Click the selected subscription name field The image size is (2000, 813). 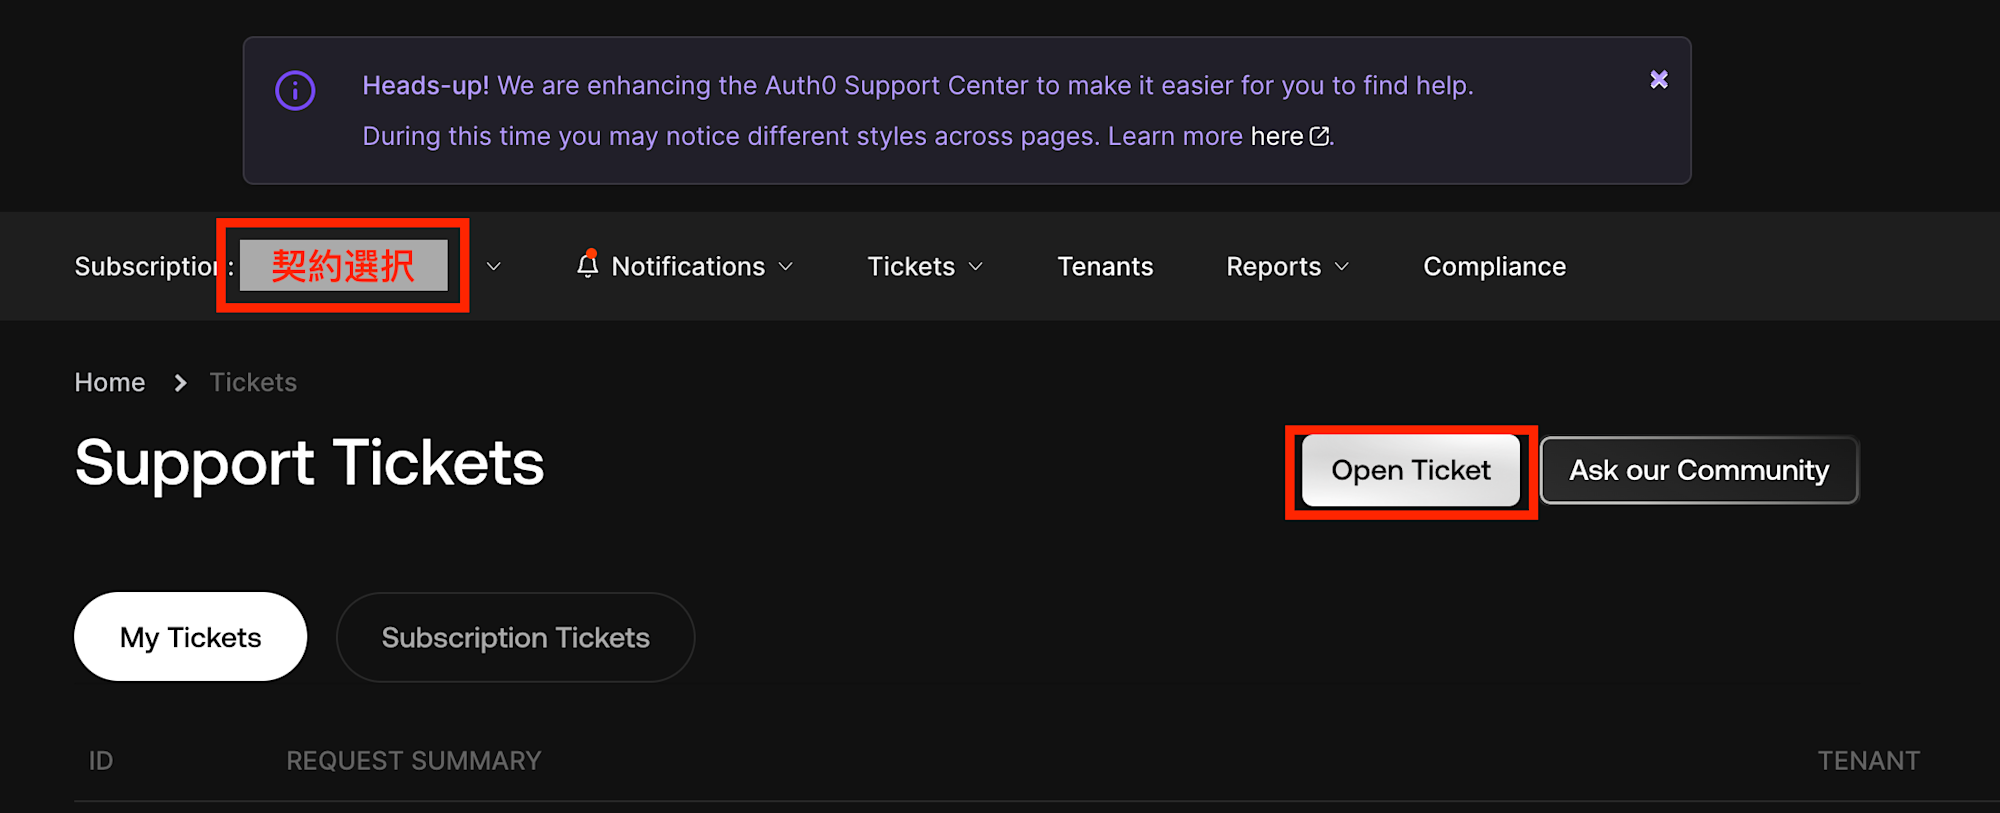point(343,266)
